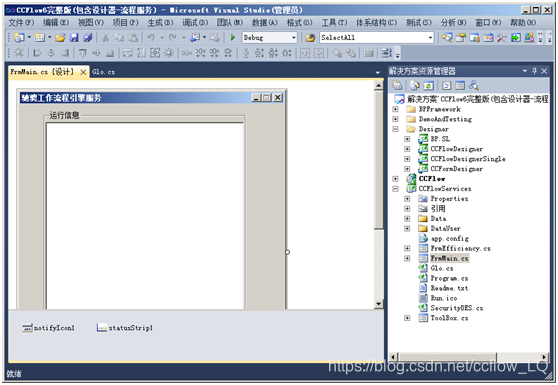Pin Solution Explorer auto-hide button
The image size is (558, 385).
click(534, 71)
